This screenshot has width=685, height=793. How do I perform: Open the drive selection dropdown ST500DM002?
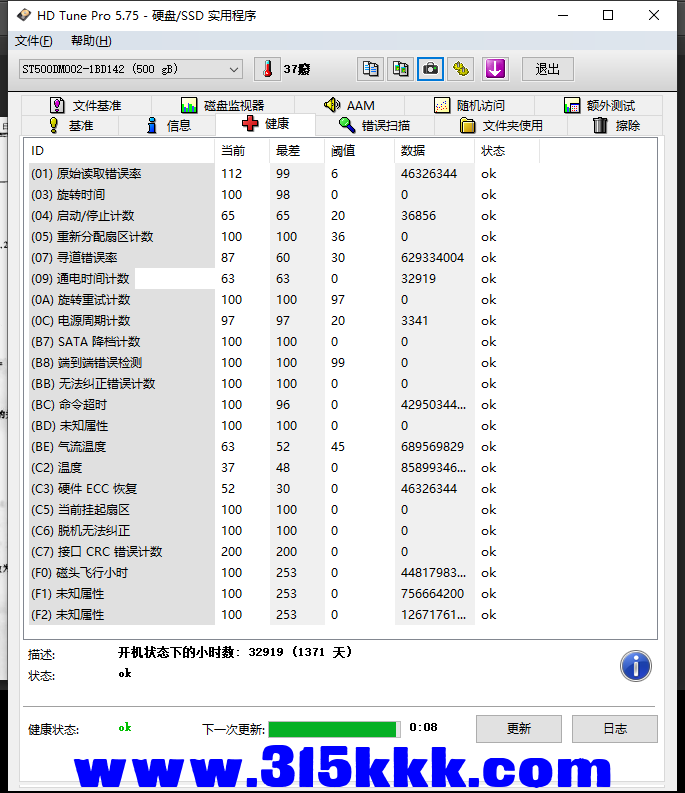tap(131, 69)
